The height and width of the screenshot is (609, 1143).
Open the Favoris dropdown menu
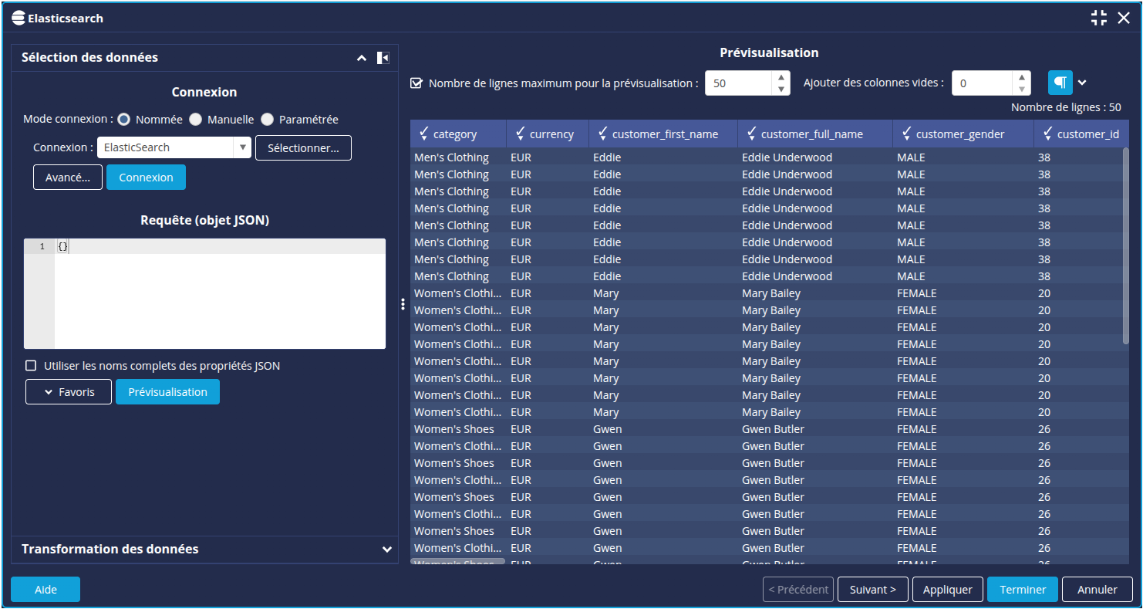tap(68, 392)
